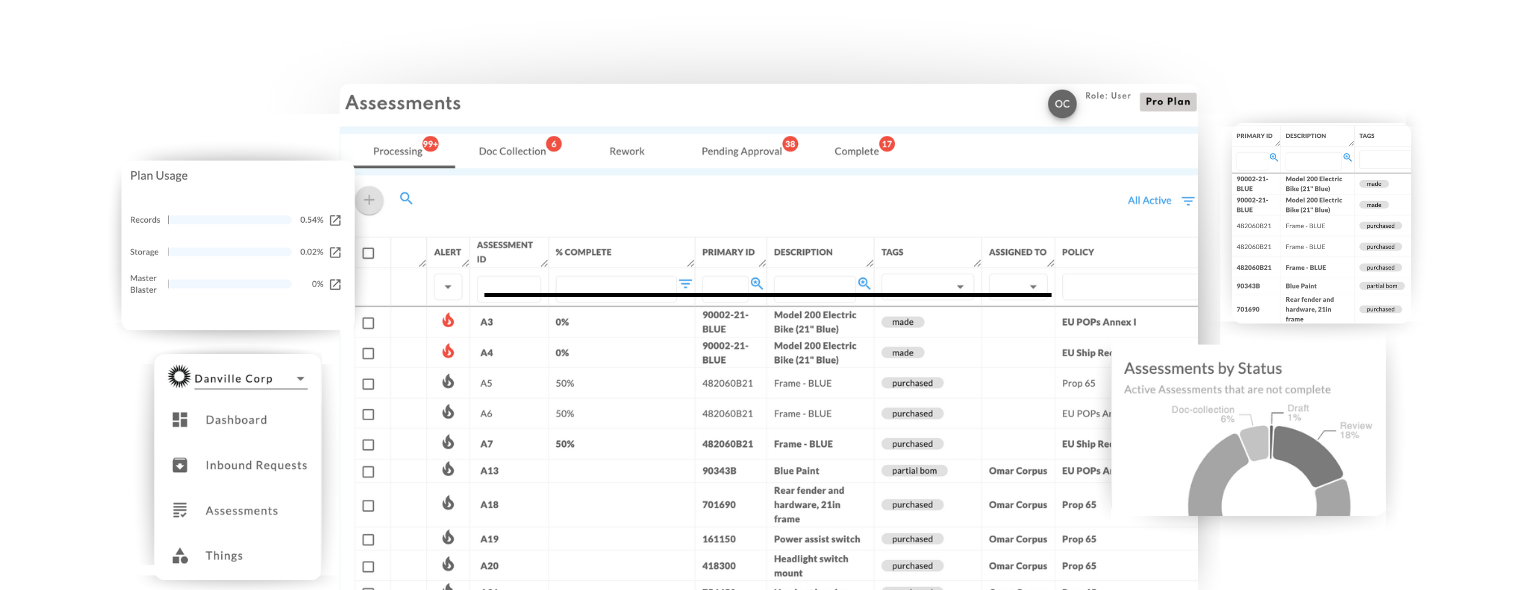Switch to the Pending Approval tab
The image size is (1536, 590).
pyautogui.click(x=741, y=151)
